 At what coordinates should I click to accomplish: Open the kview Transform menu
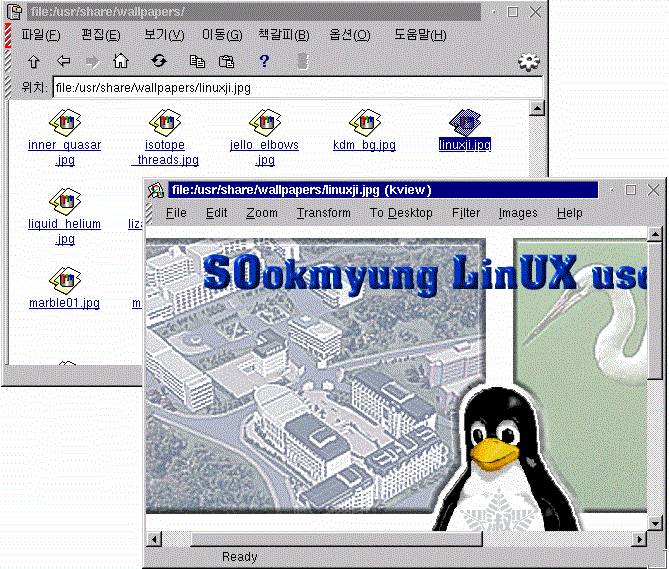point(324,213)
